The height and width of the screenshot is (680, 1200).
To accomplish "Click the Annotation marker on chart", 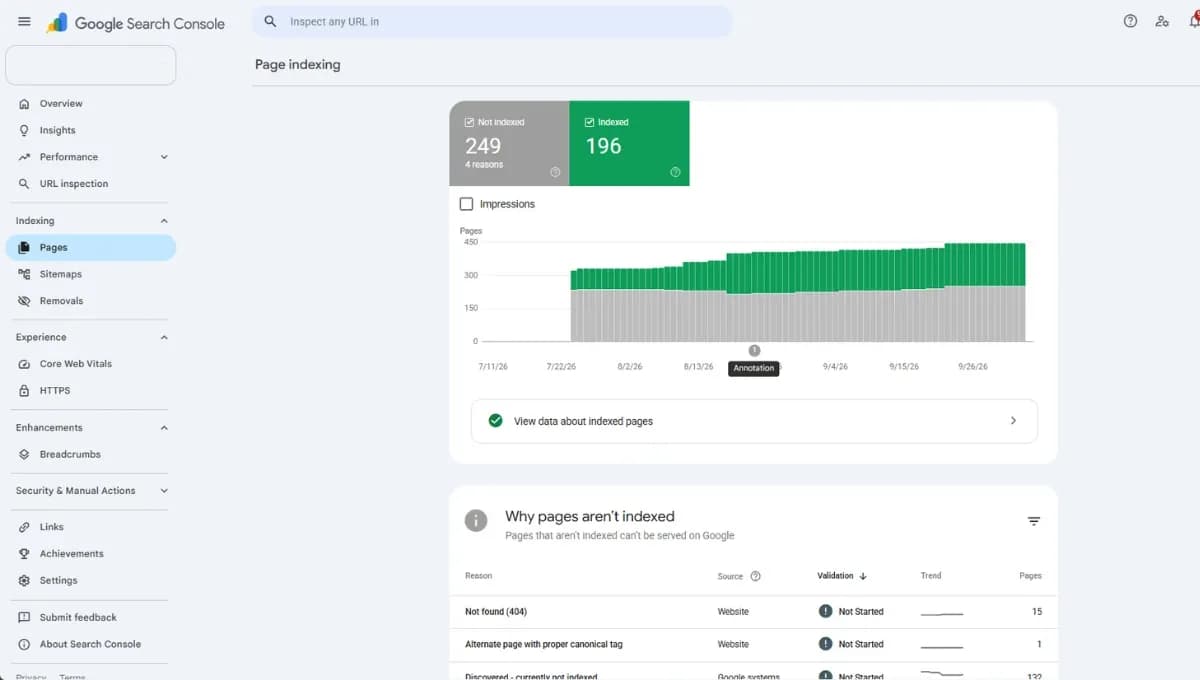I will point(754,351).
